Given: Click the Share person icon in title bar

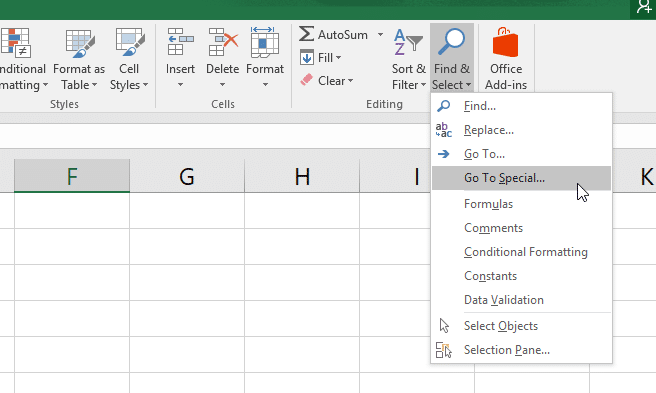Looking at the screenshot, I should [645, 6].
